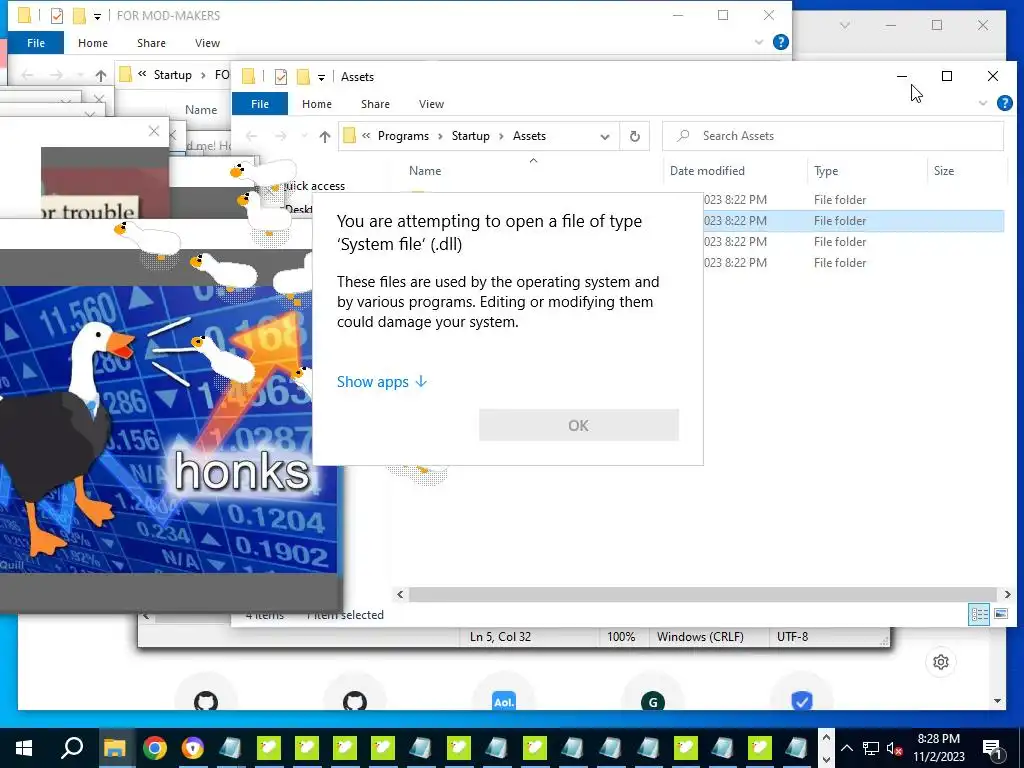Switch Assets to large icons view

pos(1000,614)
